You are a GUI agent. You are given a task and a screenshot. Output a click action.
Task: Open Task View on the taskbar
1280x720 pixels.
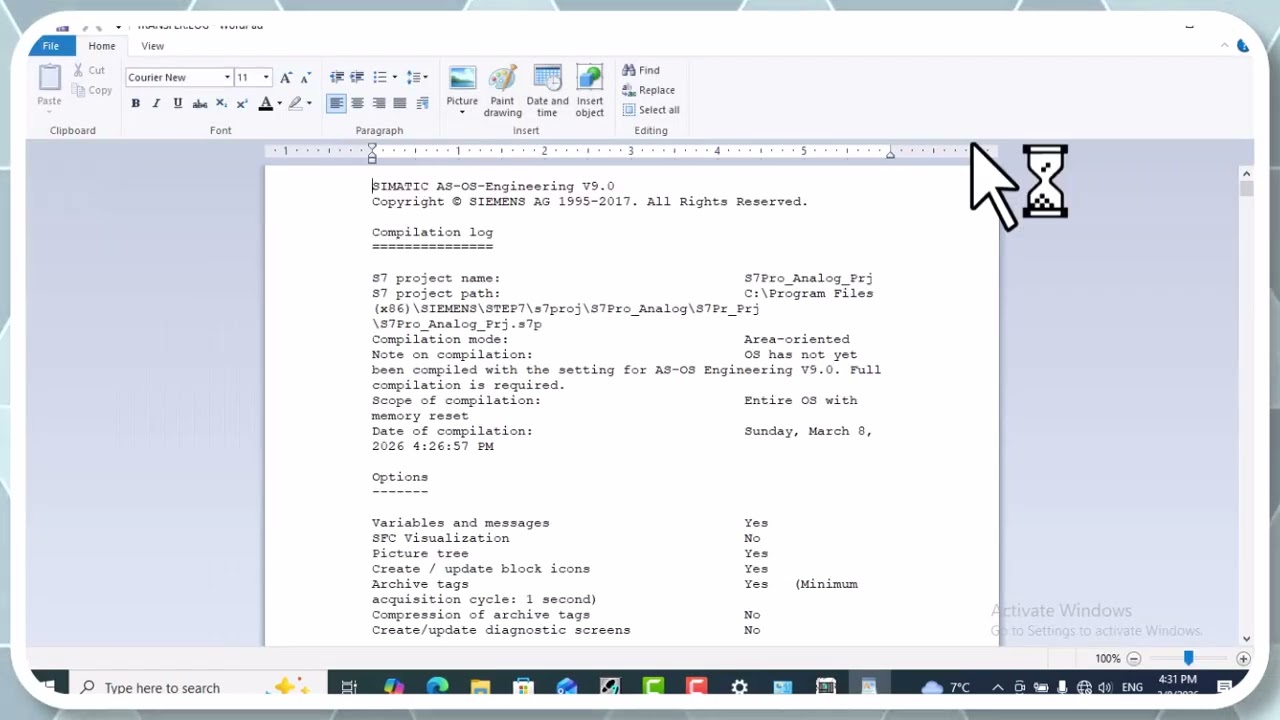coord(349,687)
